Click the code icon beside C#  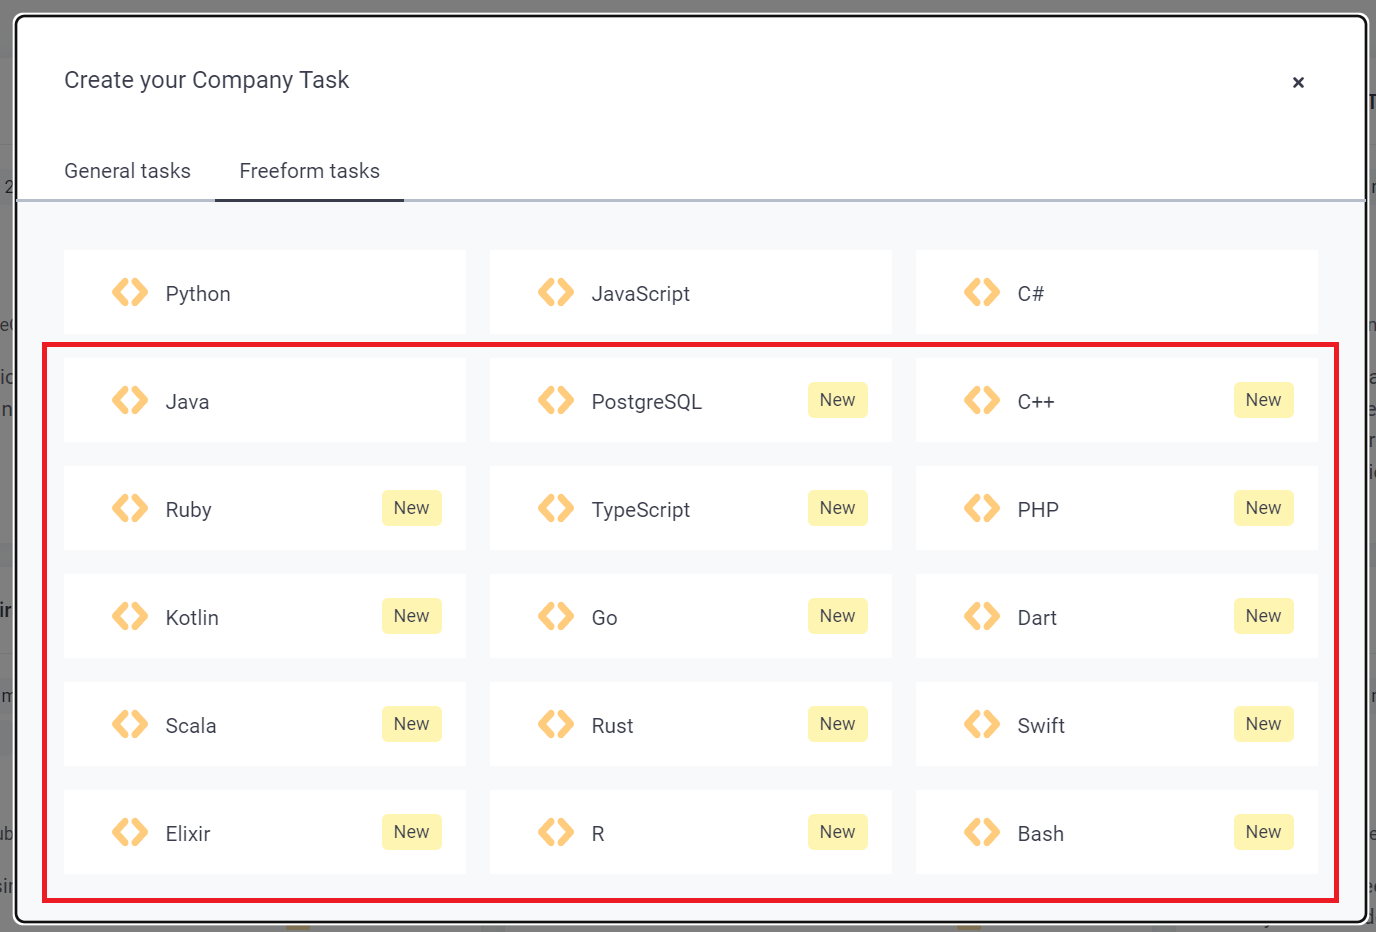click(982, 292)
